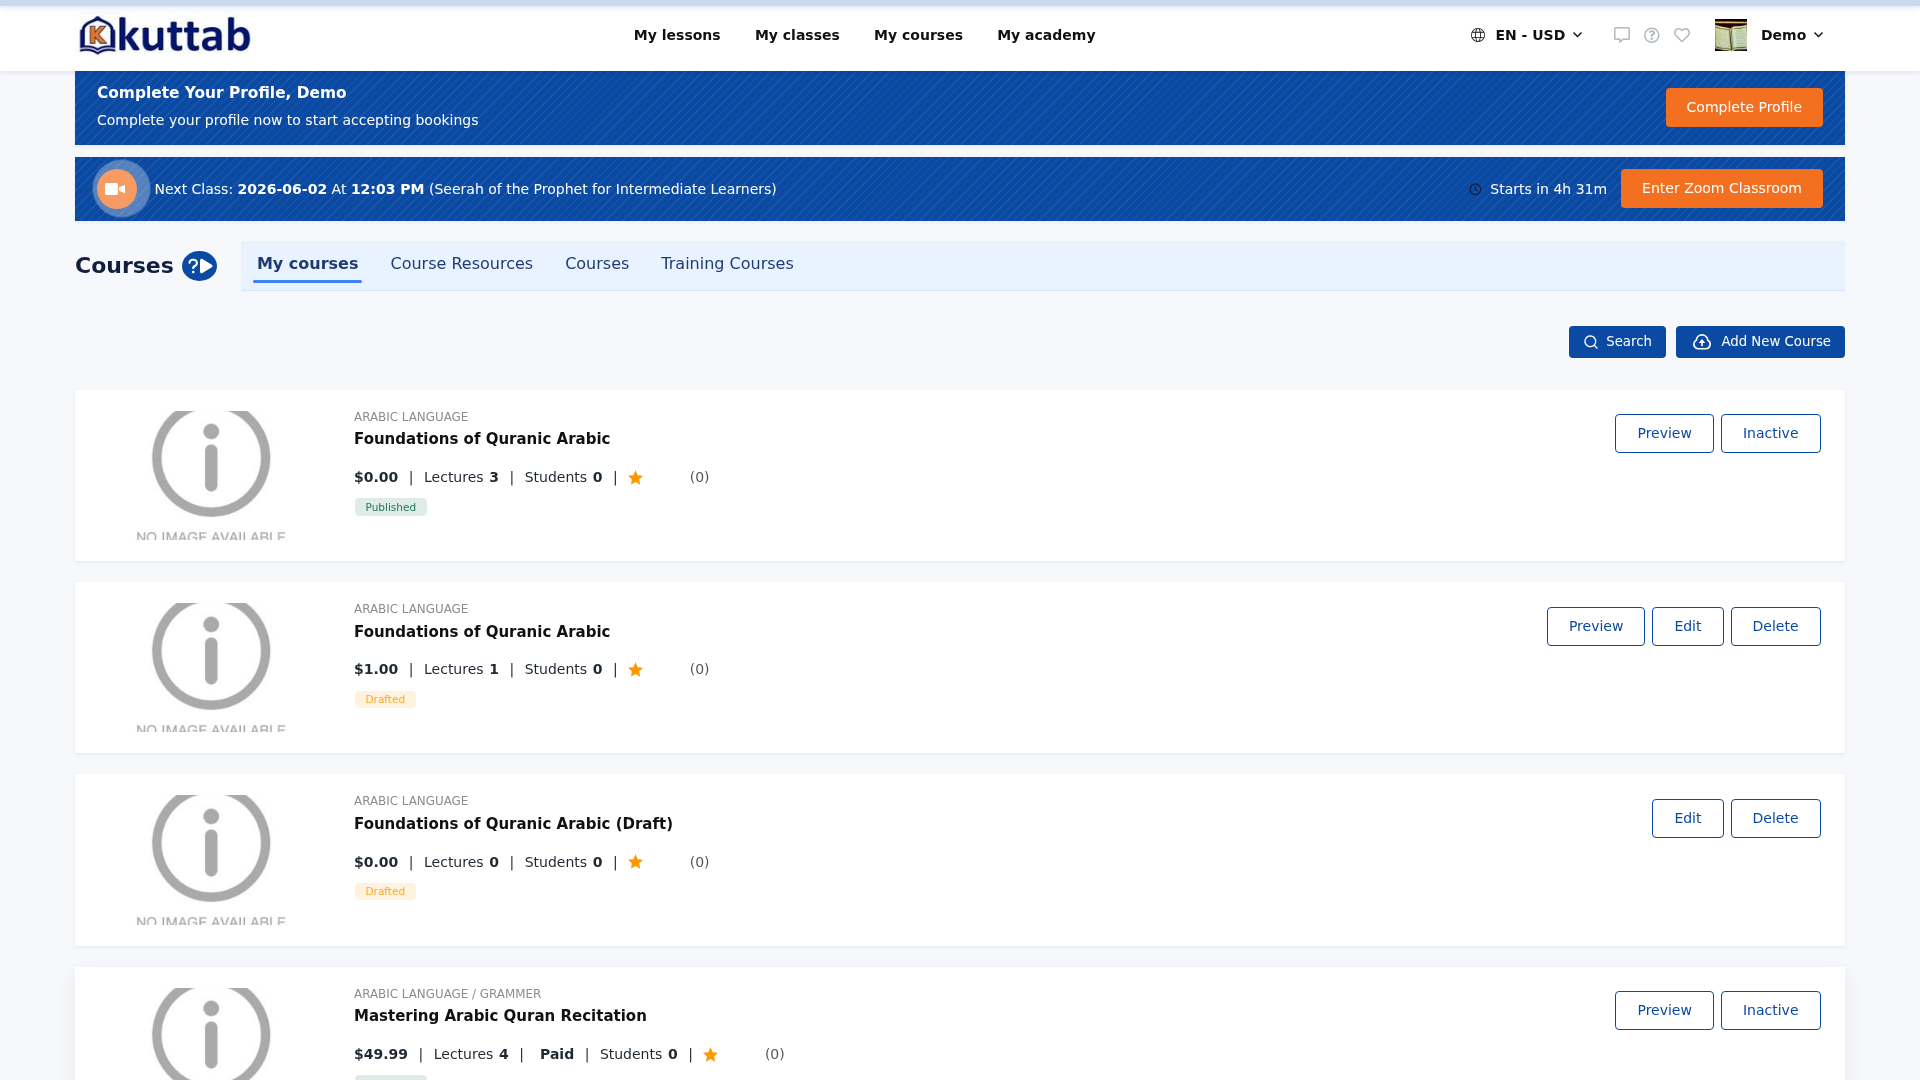This screenshot has width=1920, height=1080.
Task: Edit the $1.00 Foundations of Quranic Arabic
Action: tap(1687, 627)
